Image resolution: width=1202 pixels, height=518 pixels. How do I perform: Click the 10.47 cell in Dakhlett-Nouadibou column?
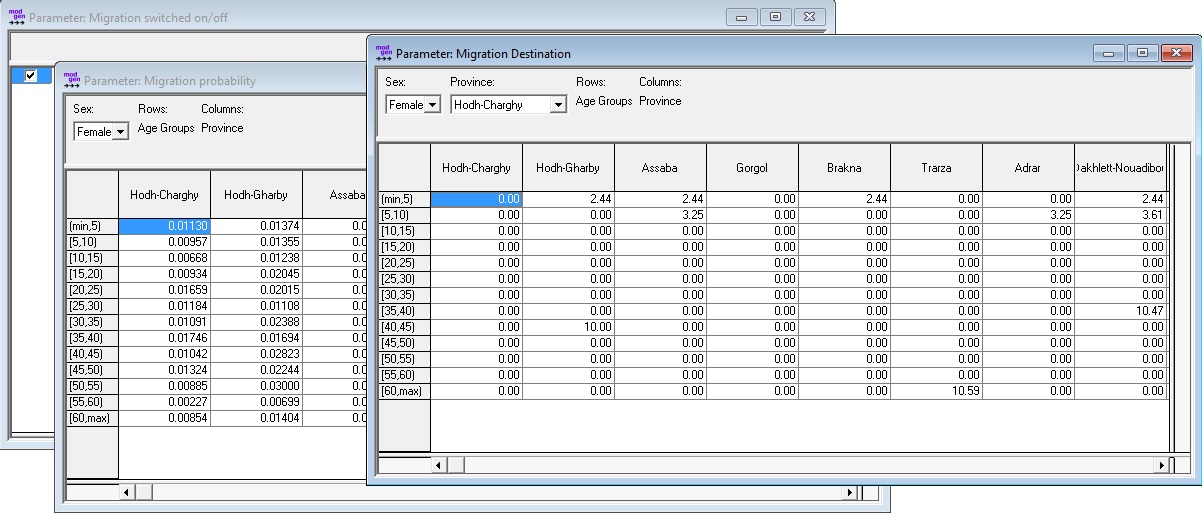(x=1120, y=311)
